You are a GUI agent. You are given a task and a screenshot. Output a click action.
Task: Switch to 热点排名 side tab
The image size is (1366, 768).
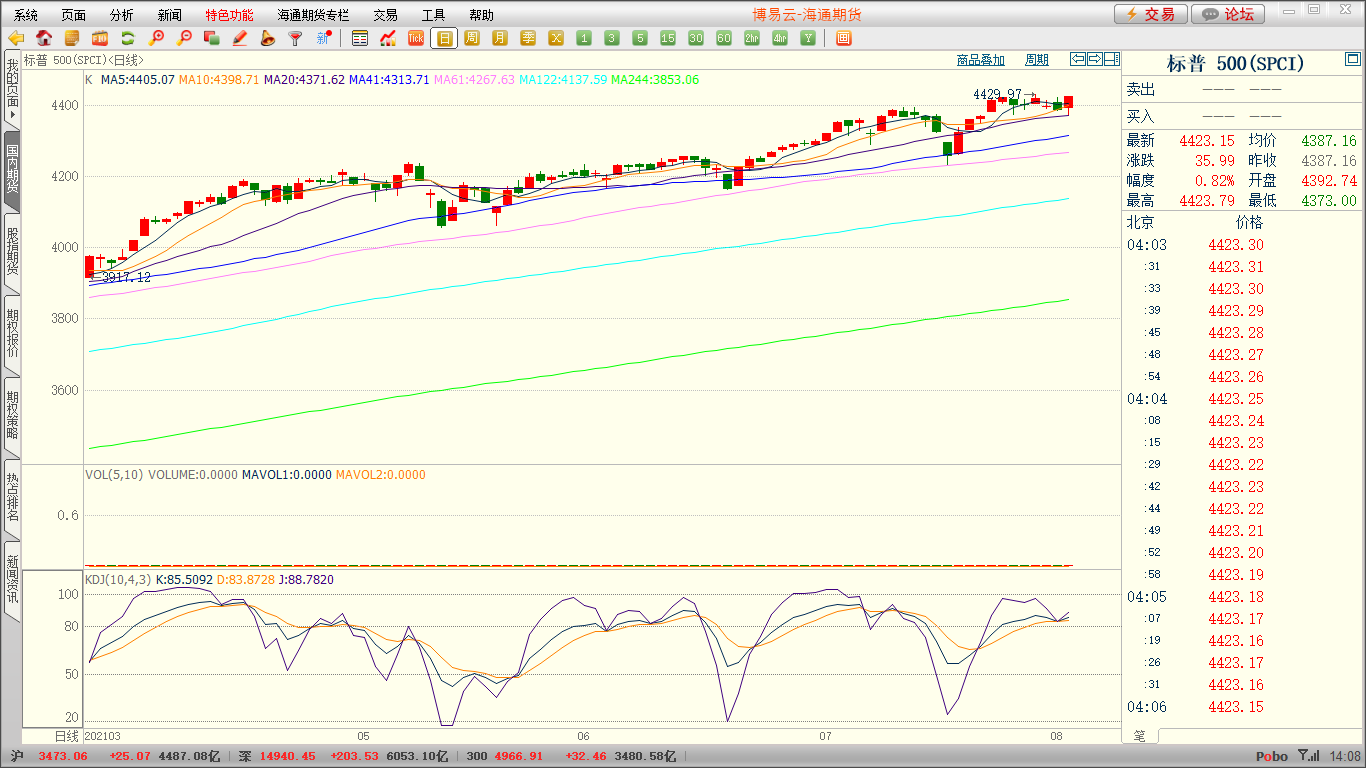click(12, 498)
